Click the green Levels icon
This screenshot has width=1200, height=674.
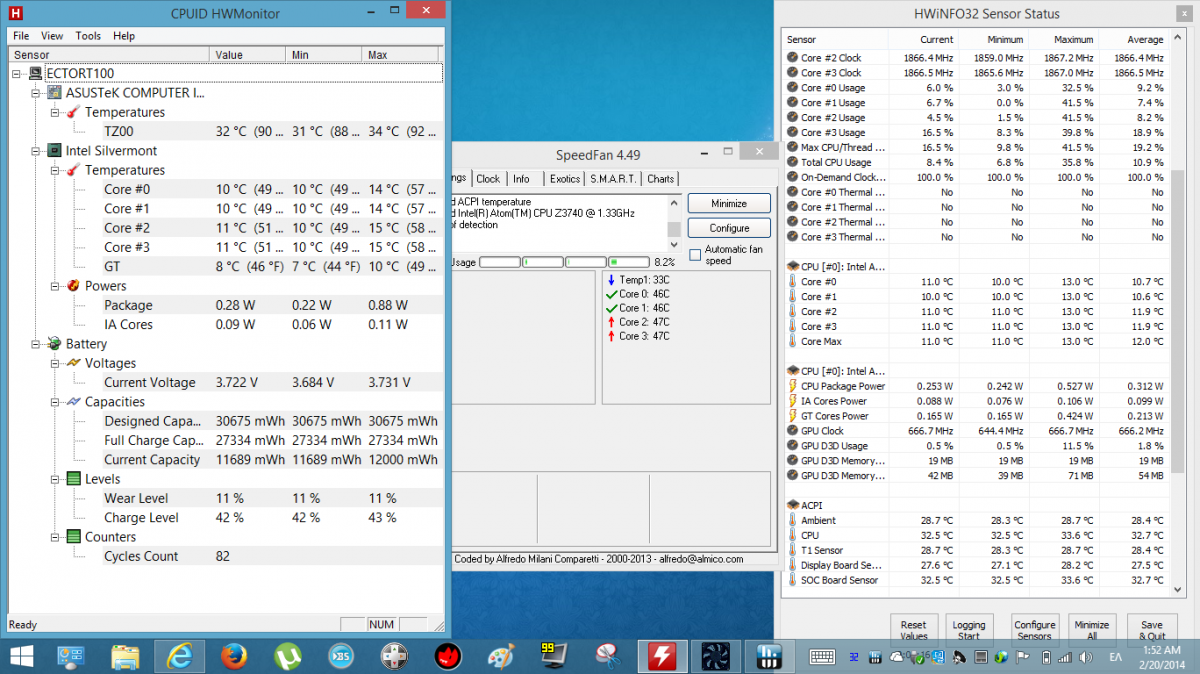[74, 479]
